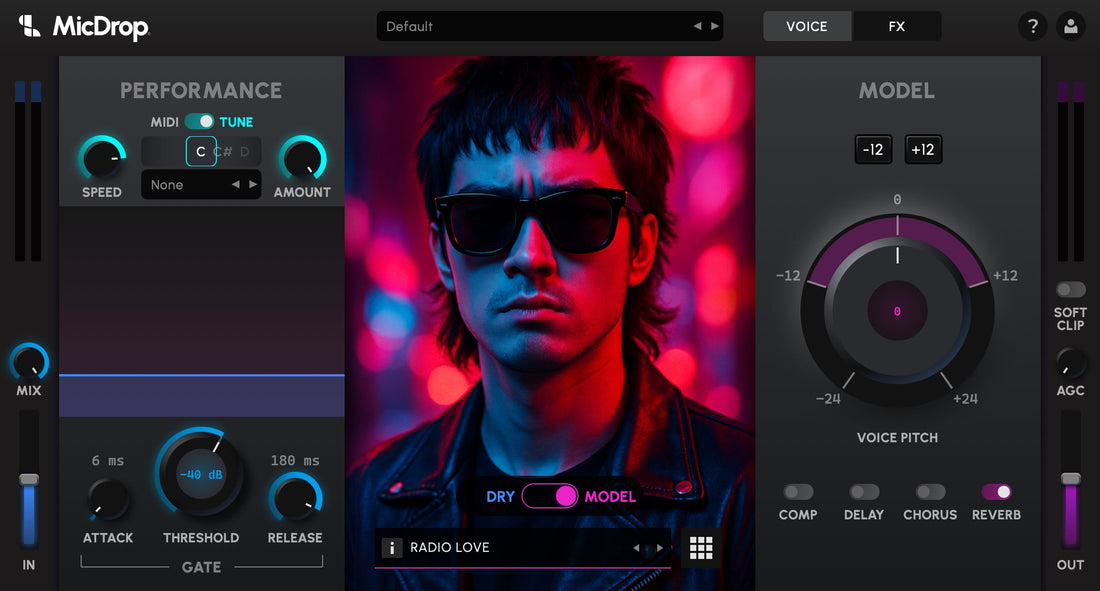Click the user account icon
Viewport: 1100px width, 591px height.
click(1071, 26)
